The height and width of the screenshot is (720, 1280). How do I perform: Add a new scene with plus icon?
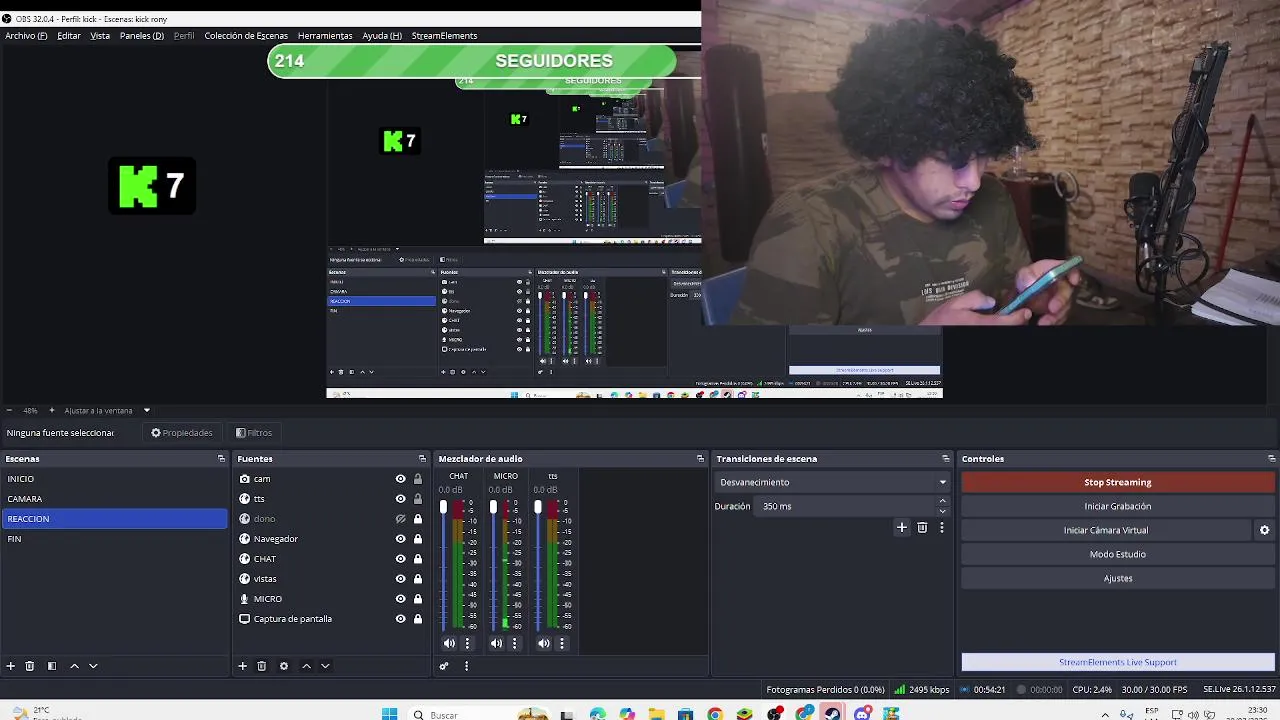11,666
